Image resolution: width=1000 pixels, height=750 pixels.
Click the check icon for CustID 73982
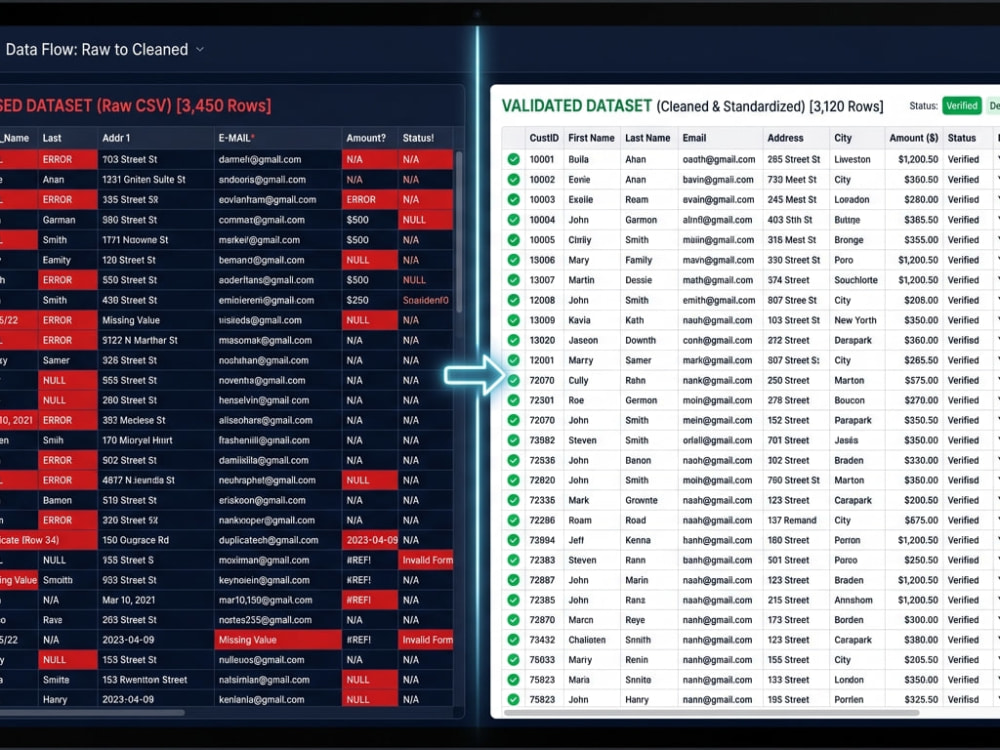click(x=513, y=440)
